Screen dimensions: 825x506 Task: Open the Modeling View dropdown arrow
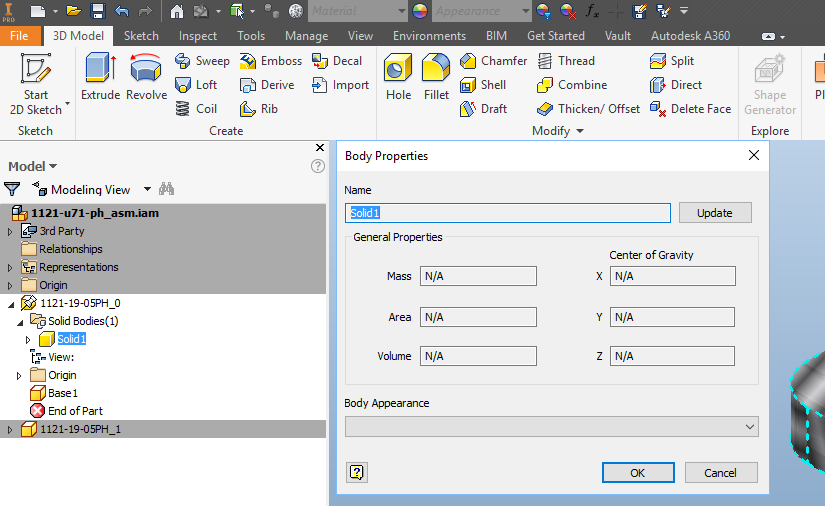pyautogui.click(x=147, y=189)
